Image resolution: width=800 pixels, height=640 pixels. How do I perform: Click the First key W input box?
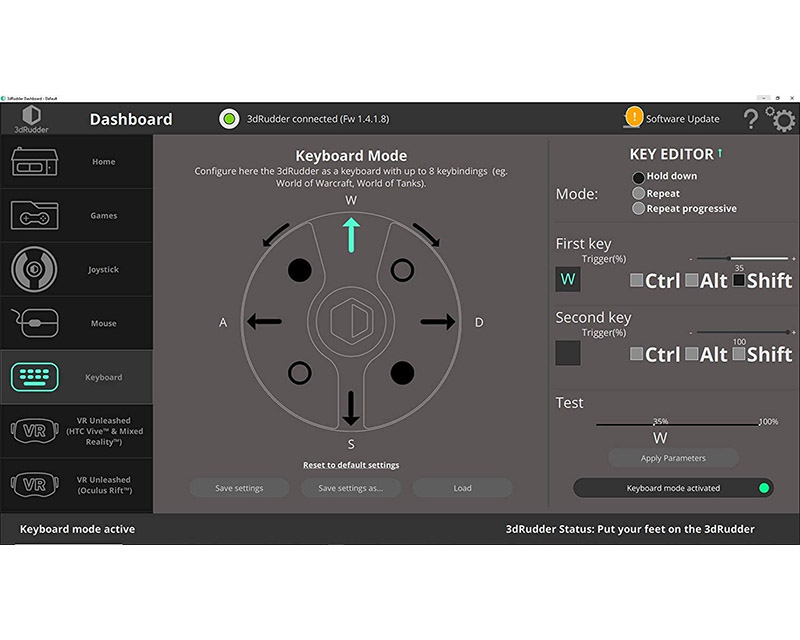[568, 279]
